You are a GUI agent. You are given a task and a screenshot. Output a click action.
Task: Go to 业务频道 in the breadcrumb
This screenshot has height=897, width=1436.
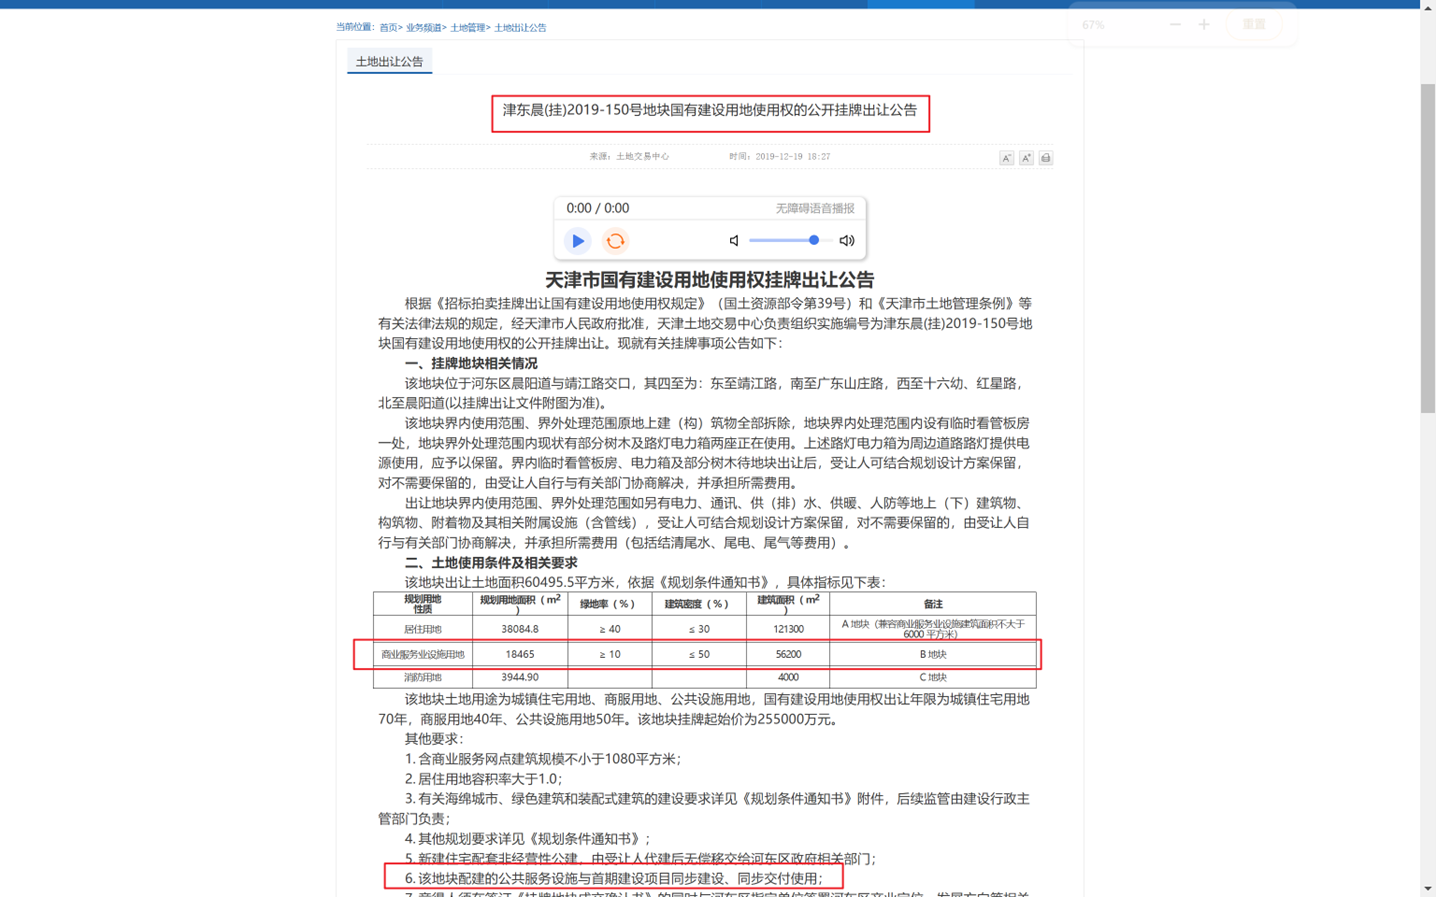coord(423,28)
